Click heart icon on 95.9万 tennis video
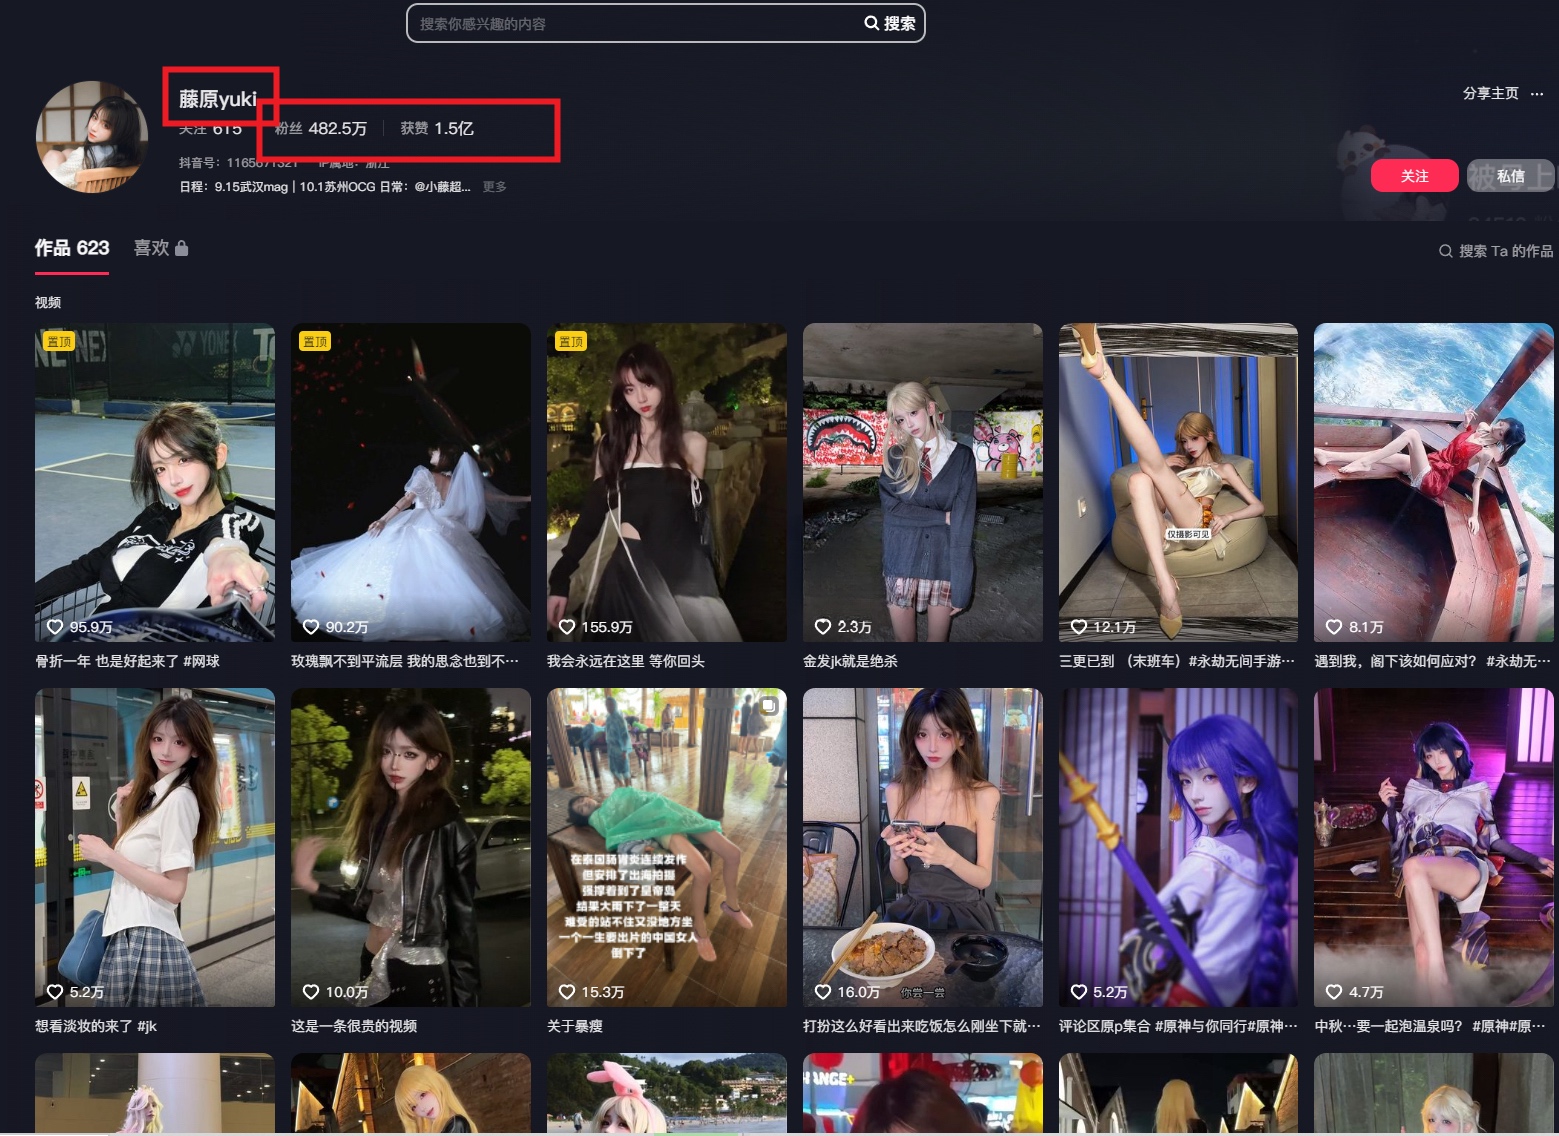This screenshot has height=1136, width=1559. [56, 627]
